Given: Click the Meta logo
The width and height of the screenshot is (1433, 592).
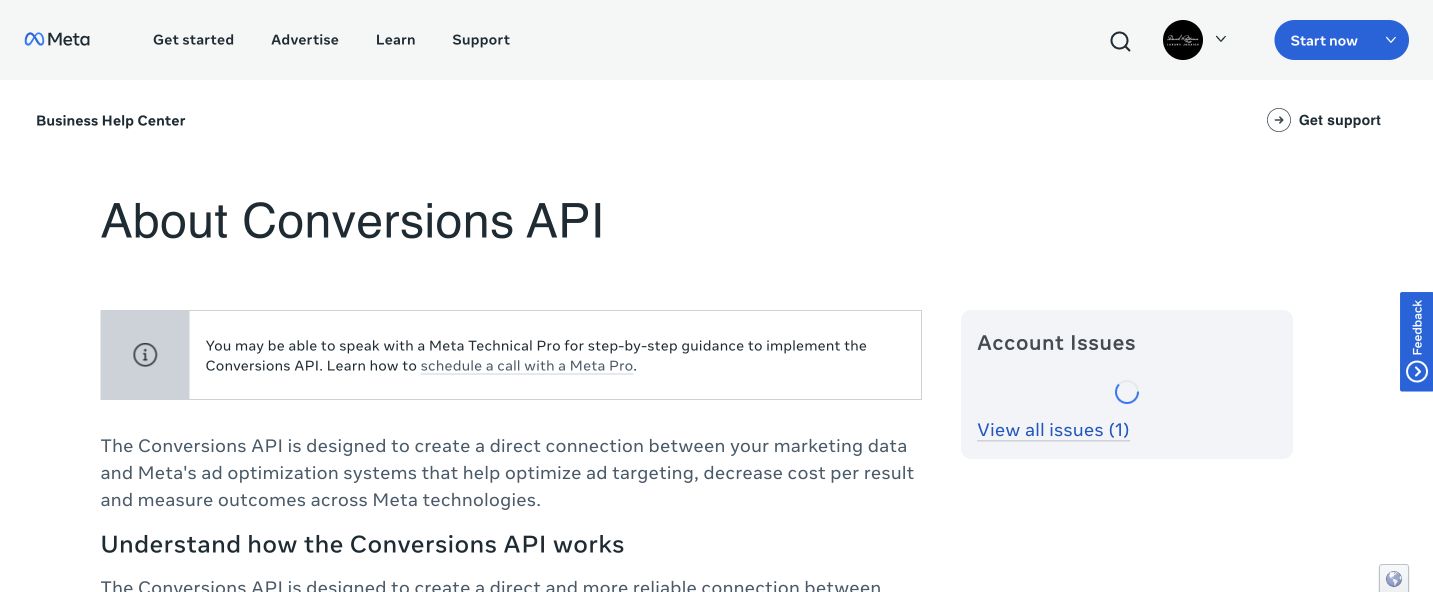Looking at the screenshot, I should pyautogui.click(x=57, y=40).
